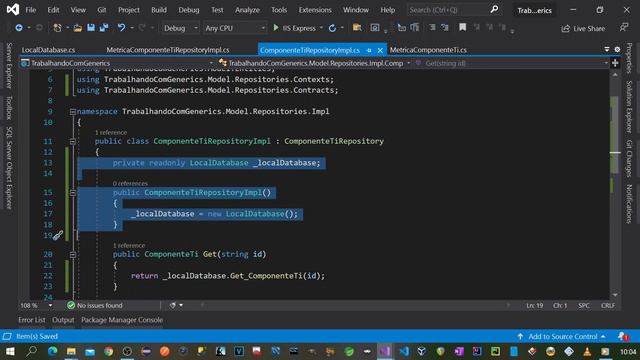640x360 pixels.
Task: Open the Git Changes side tab
Action: 629,158
